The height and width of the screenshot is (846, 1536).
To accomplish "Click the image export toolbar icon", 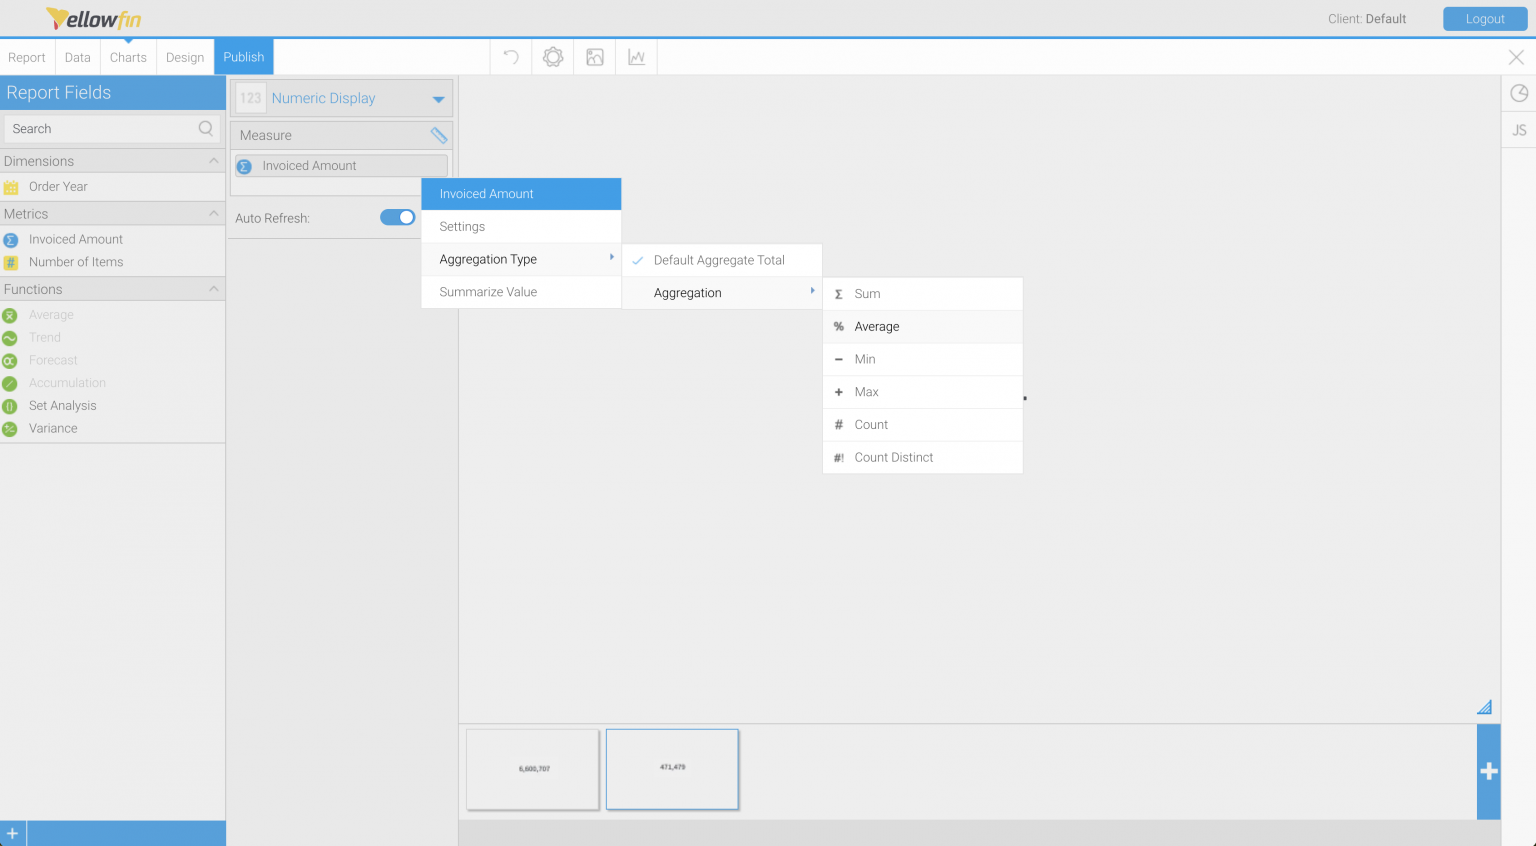I will [x=594, y=56].
